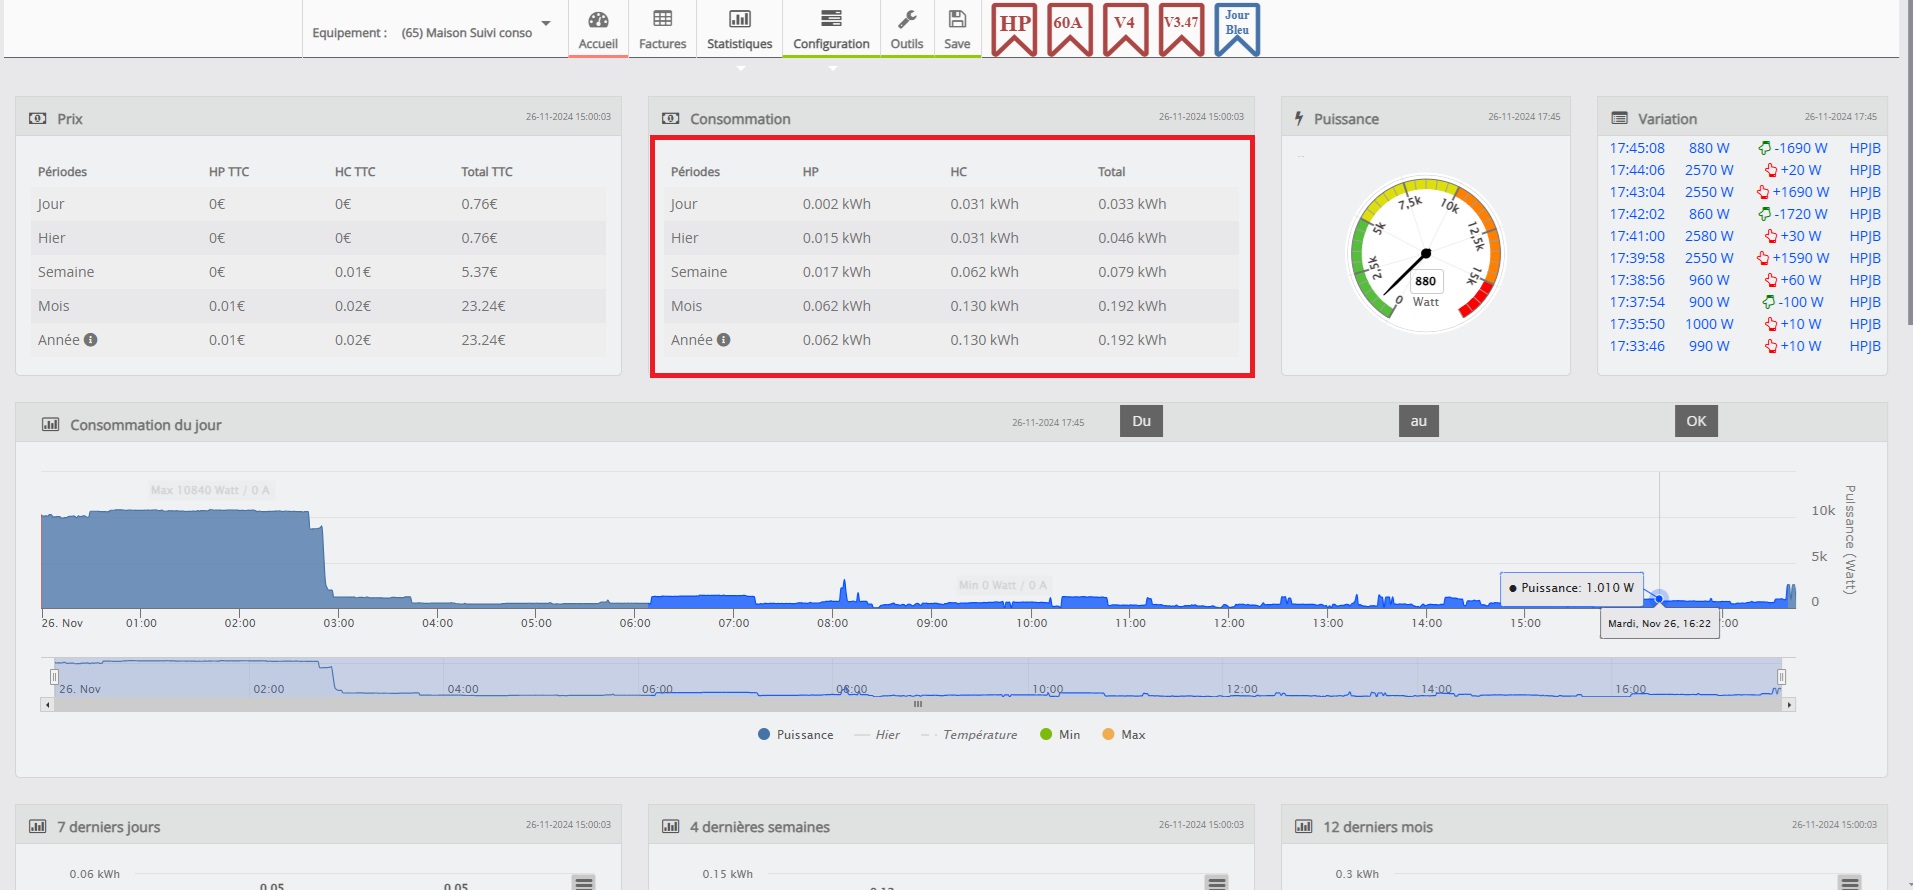
Task: Click info icon beside Année in Consommation panel
Action: point(724,340)
